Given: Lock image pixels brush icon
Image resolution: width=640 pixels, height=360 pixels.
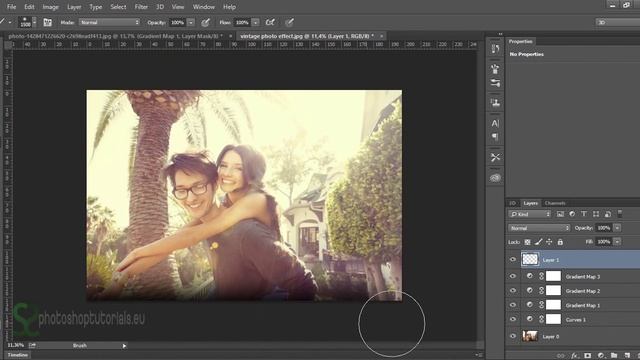Looking at the screenshot, I should 538,242.
